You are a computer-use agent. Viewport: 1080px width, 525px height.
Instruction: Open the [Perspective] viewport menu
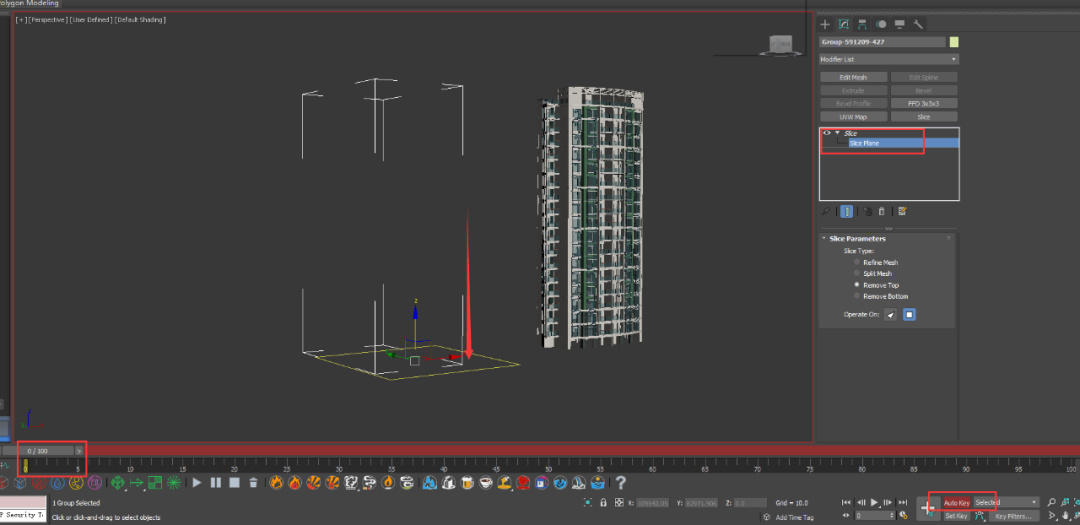click(48, 20)
